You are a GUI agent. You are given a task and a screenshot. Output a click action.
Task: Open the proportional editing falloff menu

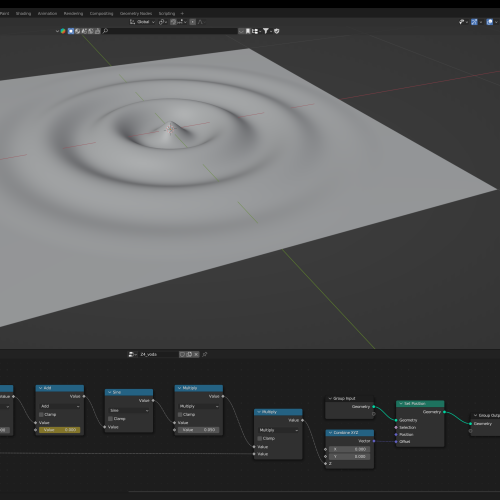click(x=201, y=22)
